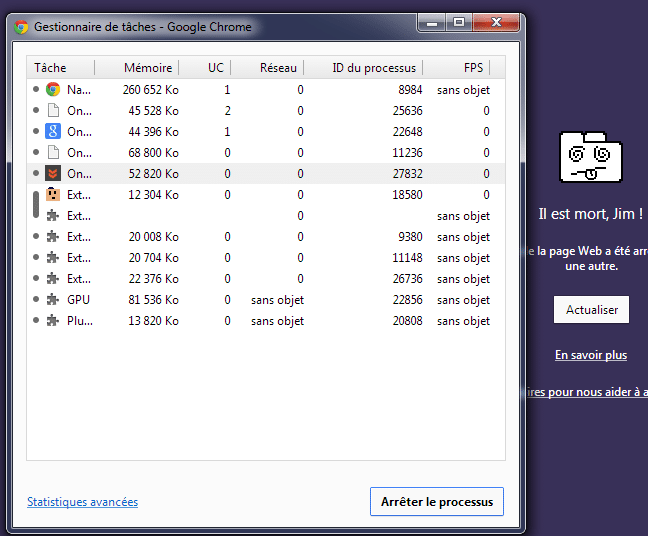Click memory value 44 396 Ko
Viewport: 648px width, 536px height.
coord(153,132)
